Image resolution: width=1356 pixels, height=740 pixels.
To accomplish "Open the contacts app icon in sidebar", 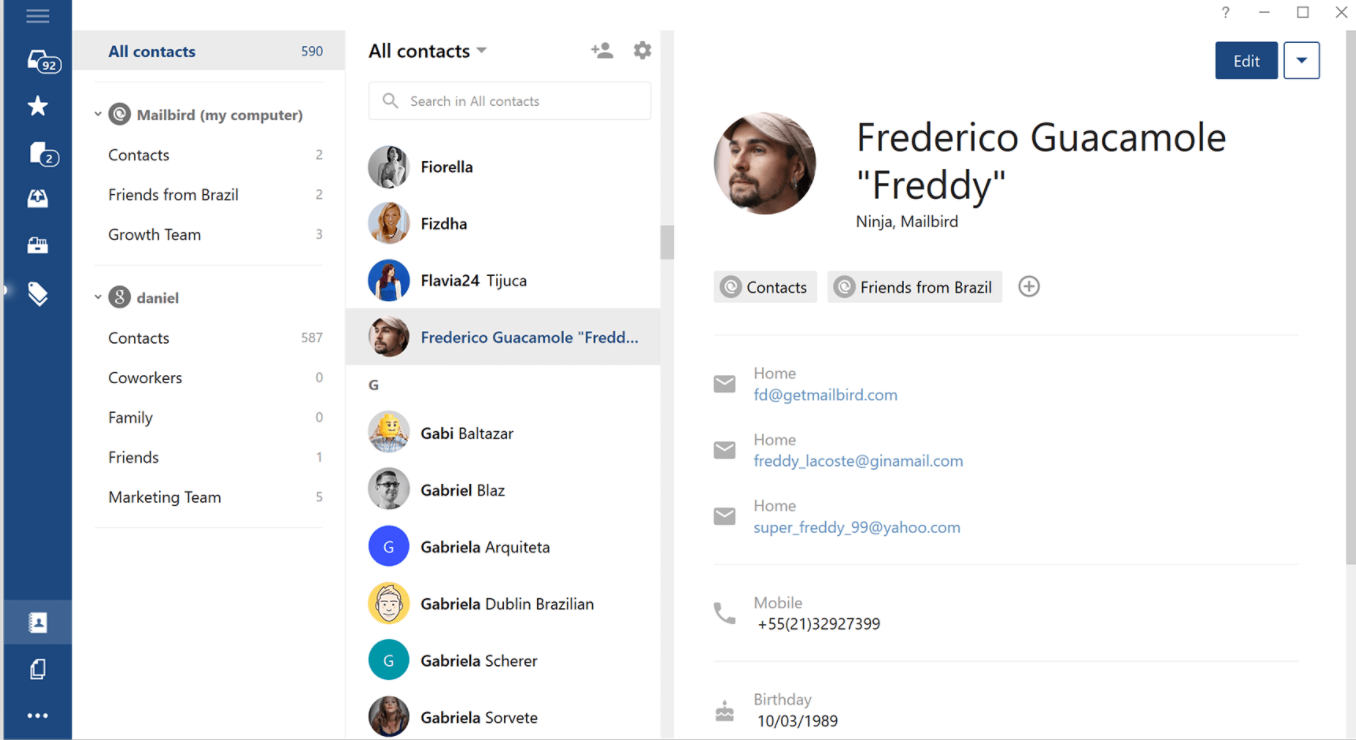I will coord(38,623).
